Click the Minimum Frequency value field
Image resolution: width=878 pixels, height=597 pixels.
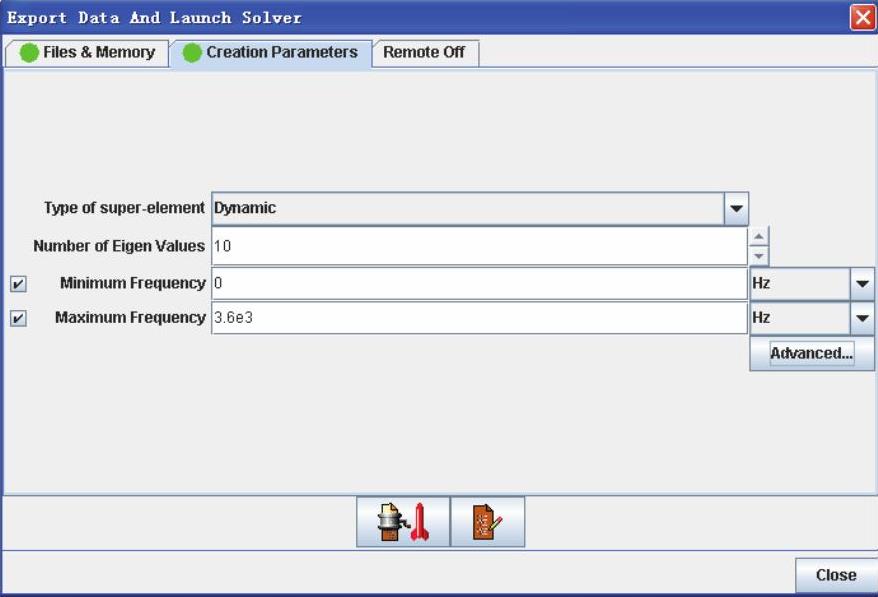pyautogui.click(x=478, y=284)
